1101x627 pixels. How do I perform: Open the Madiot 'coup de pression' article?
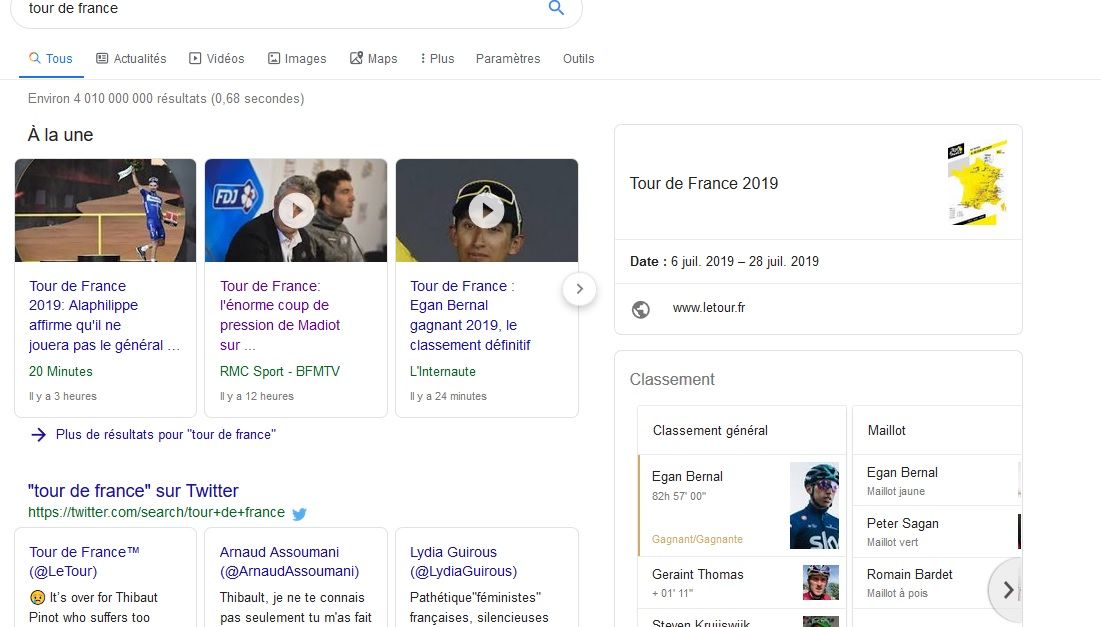[x=279, y=315]
